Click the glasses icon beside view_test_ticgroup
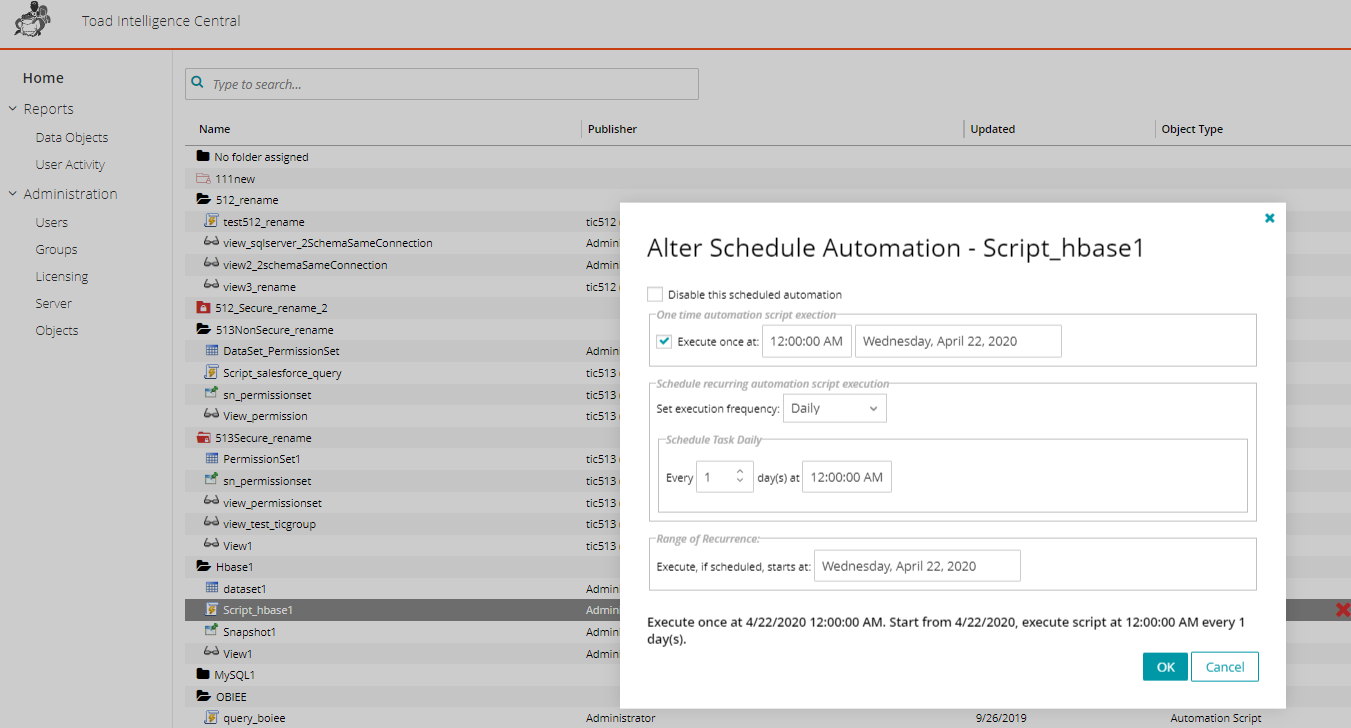 [x=211, y=523]
